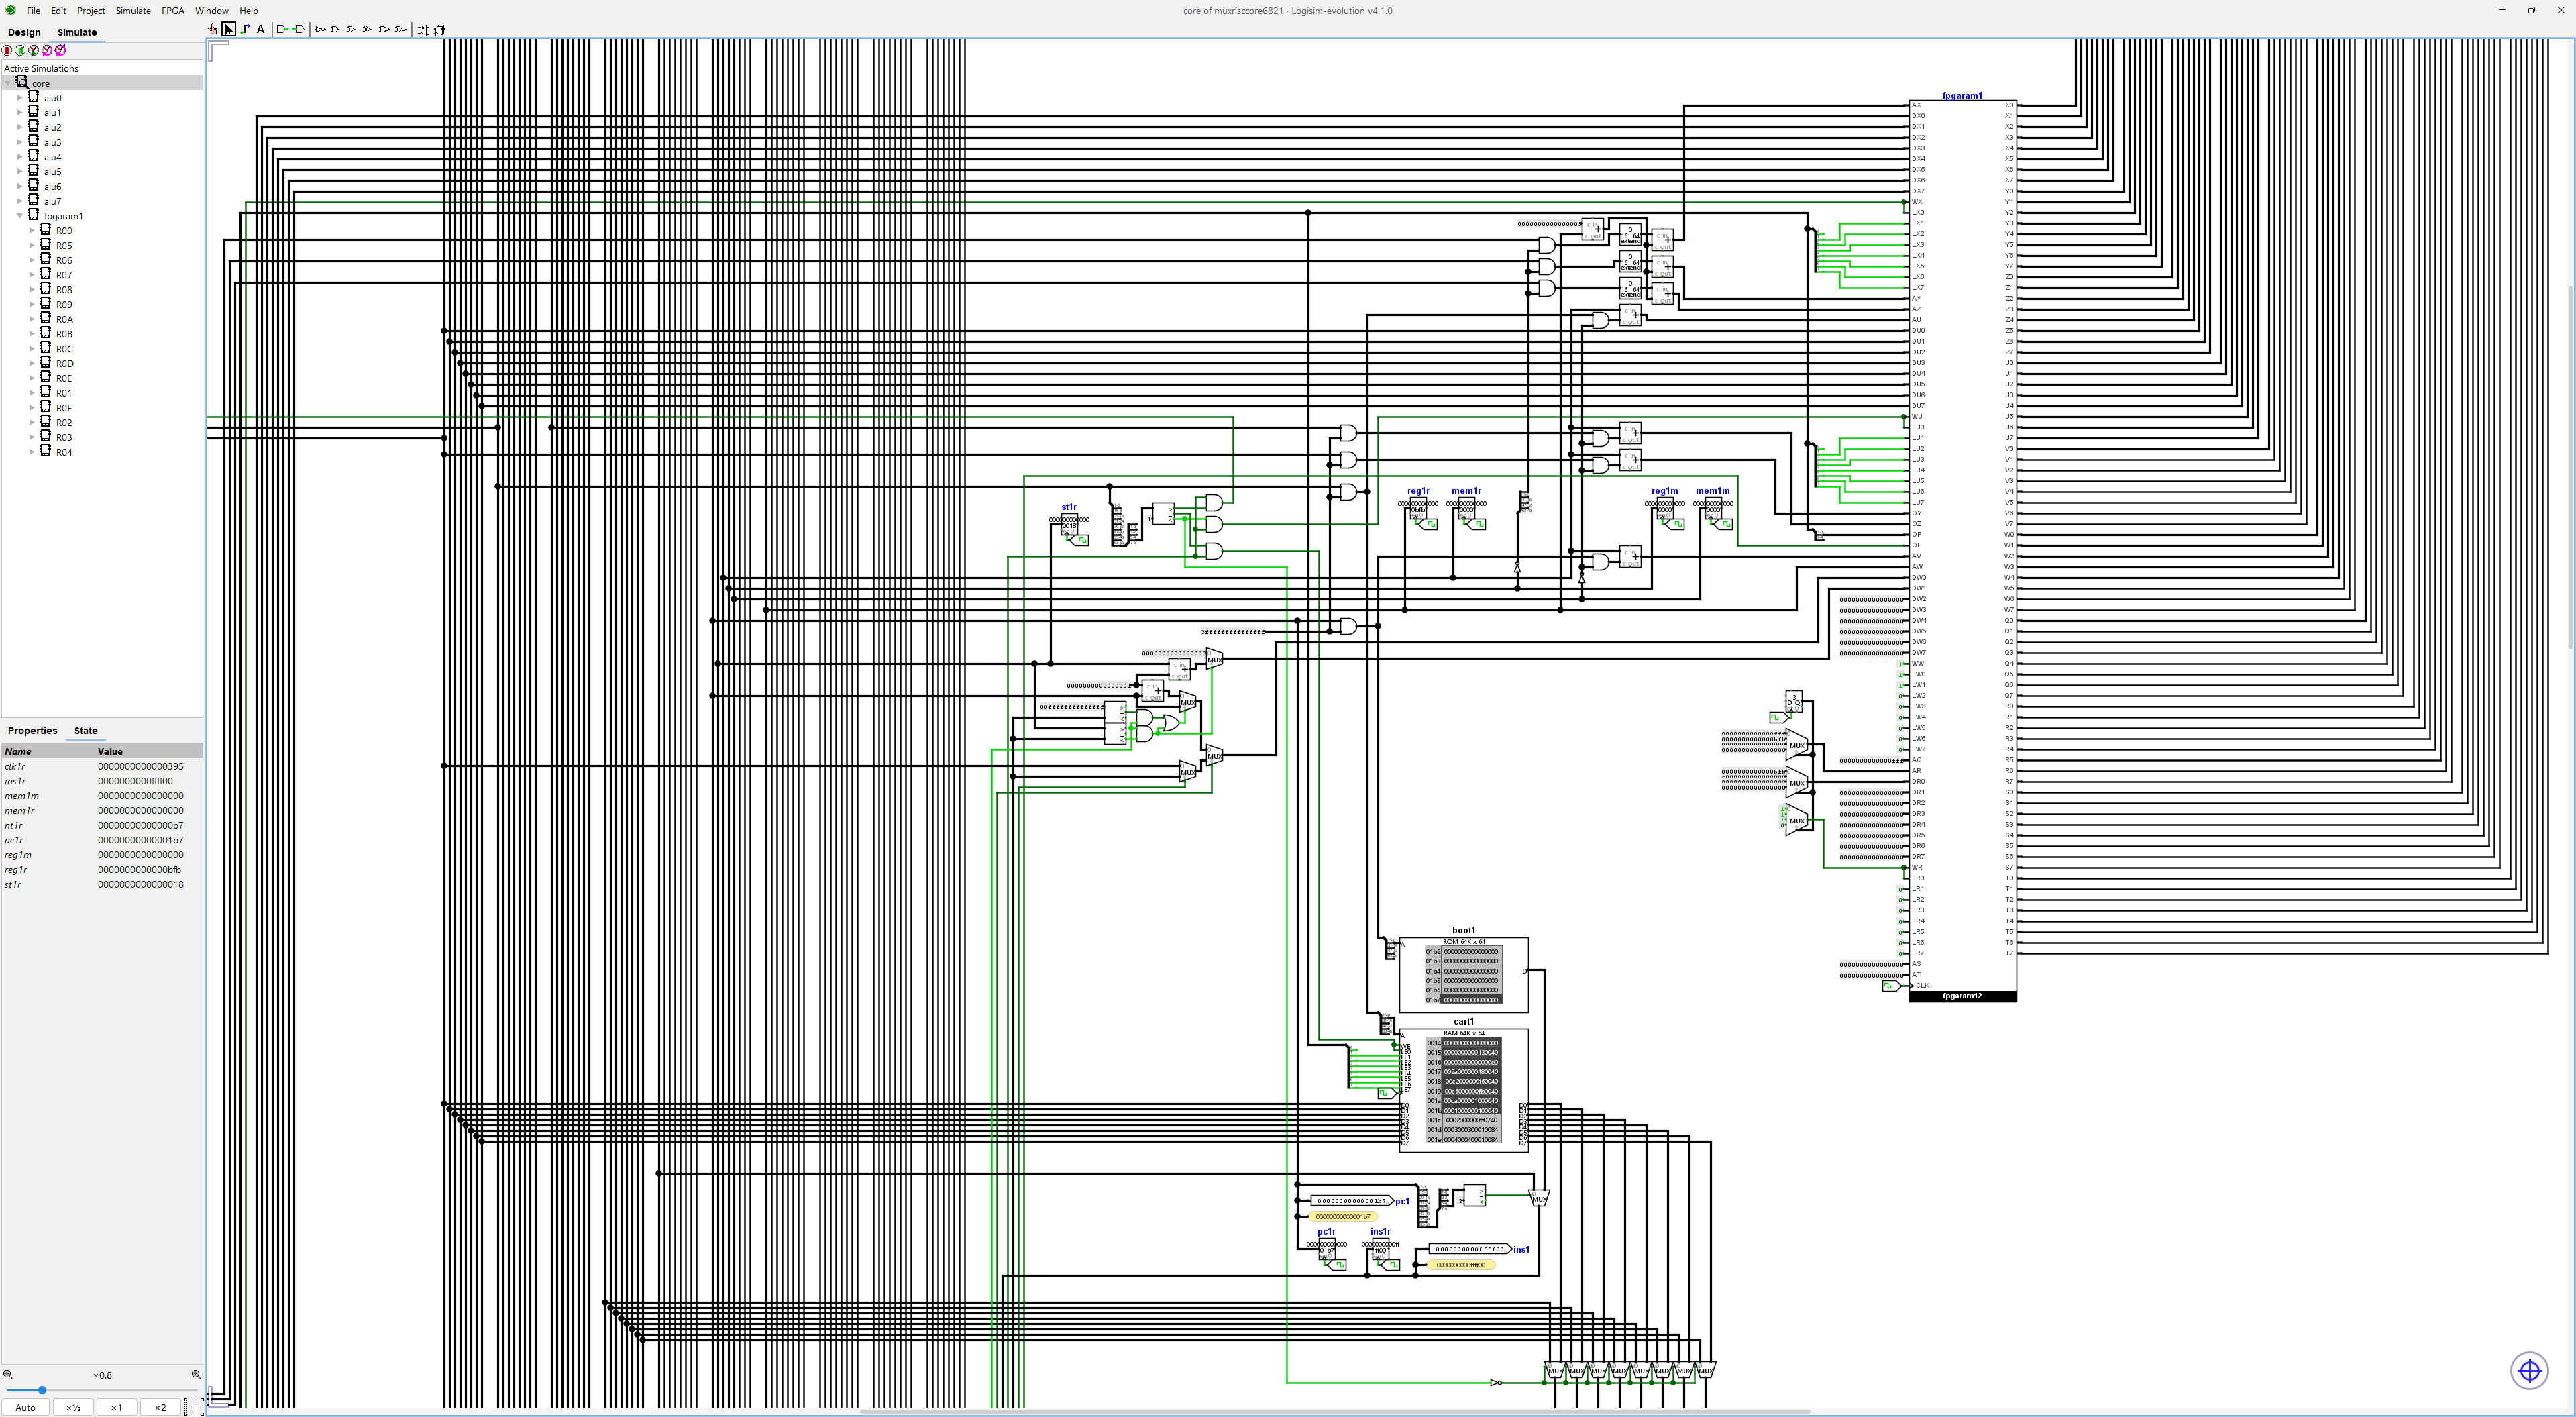Click the third simulation control icon
The width and height of the screenshot is (2576, 1417).
33,50
